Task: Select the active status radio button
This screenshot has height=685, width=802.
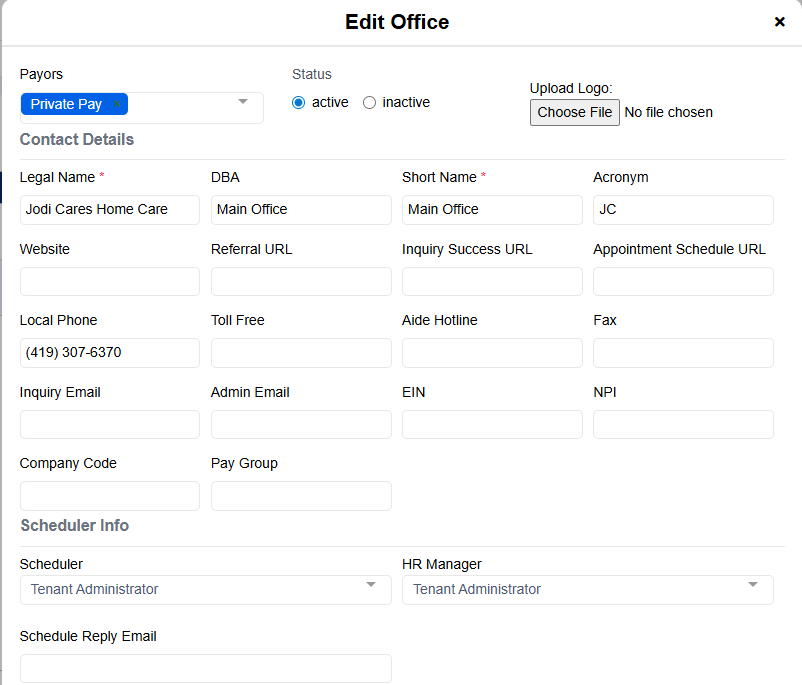Action: pyautogui.click(x=298, y=103)
